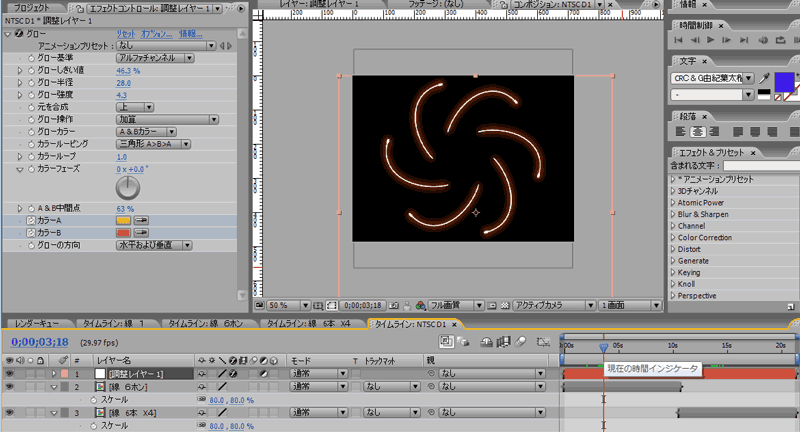
Task: Use the eyedropper for カラーA
Action: coord(141,220)
